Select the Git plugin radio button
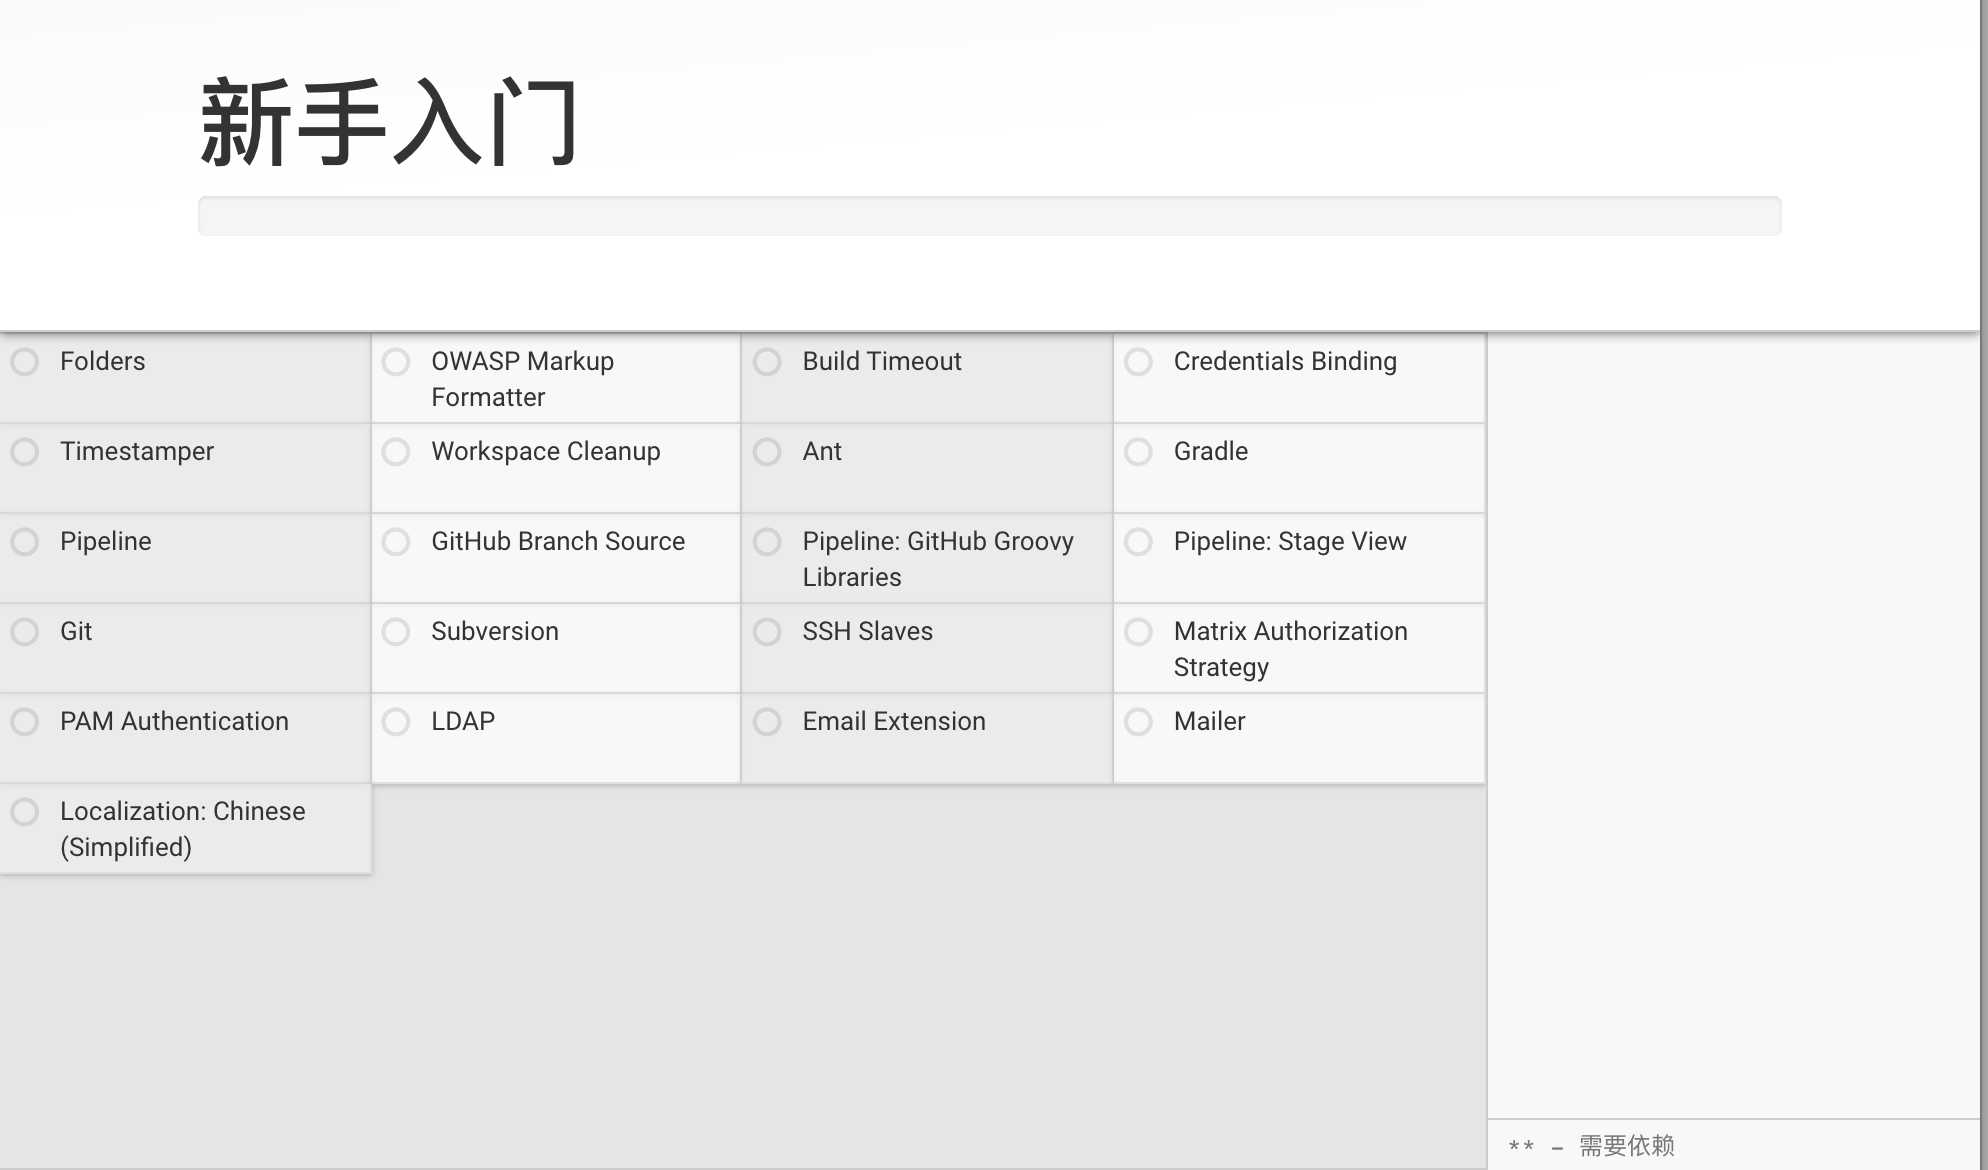 (x=25, y=631)
